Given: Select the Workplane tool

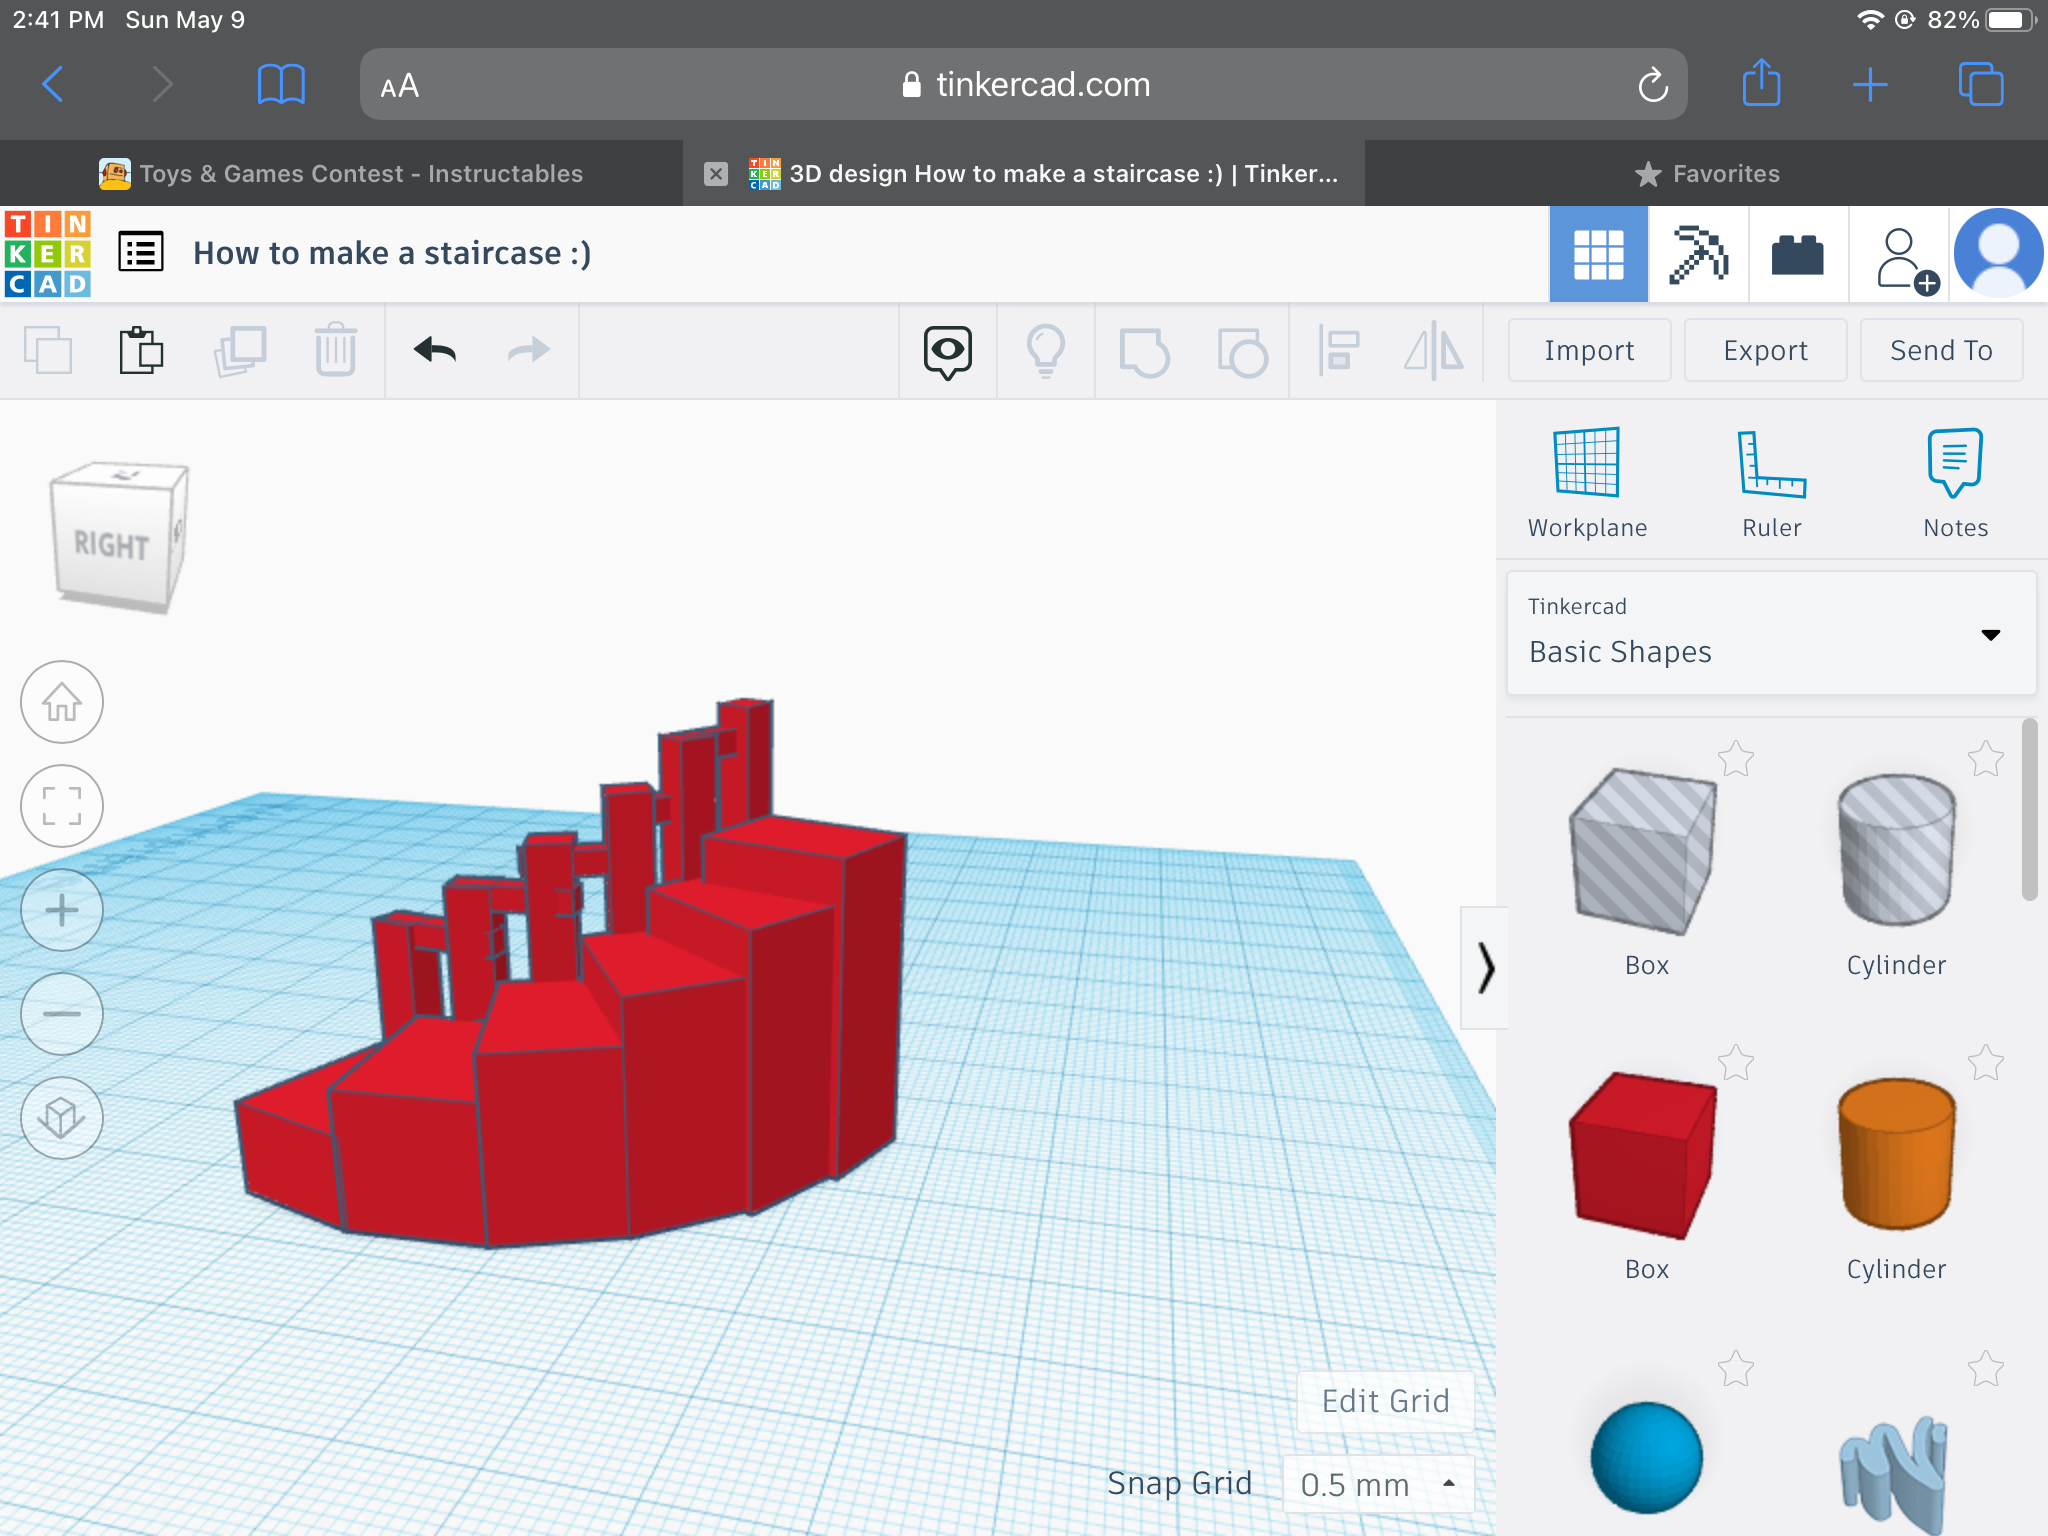Looking at the screenshot, I should click(1587, 483).
